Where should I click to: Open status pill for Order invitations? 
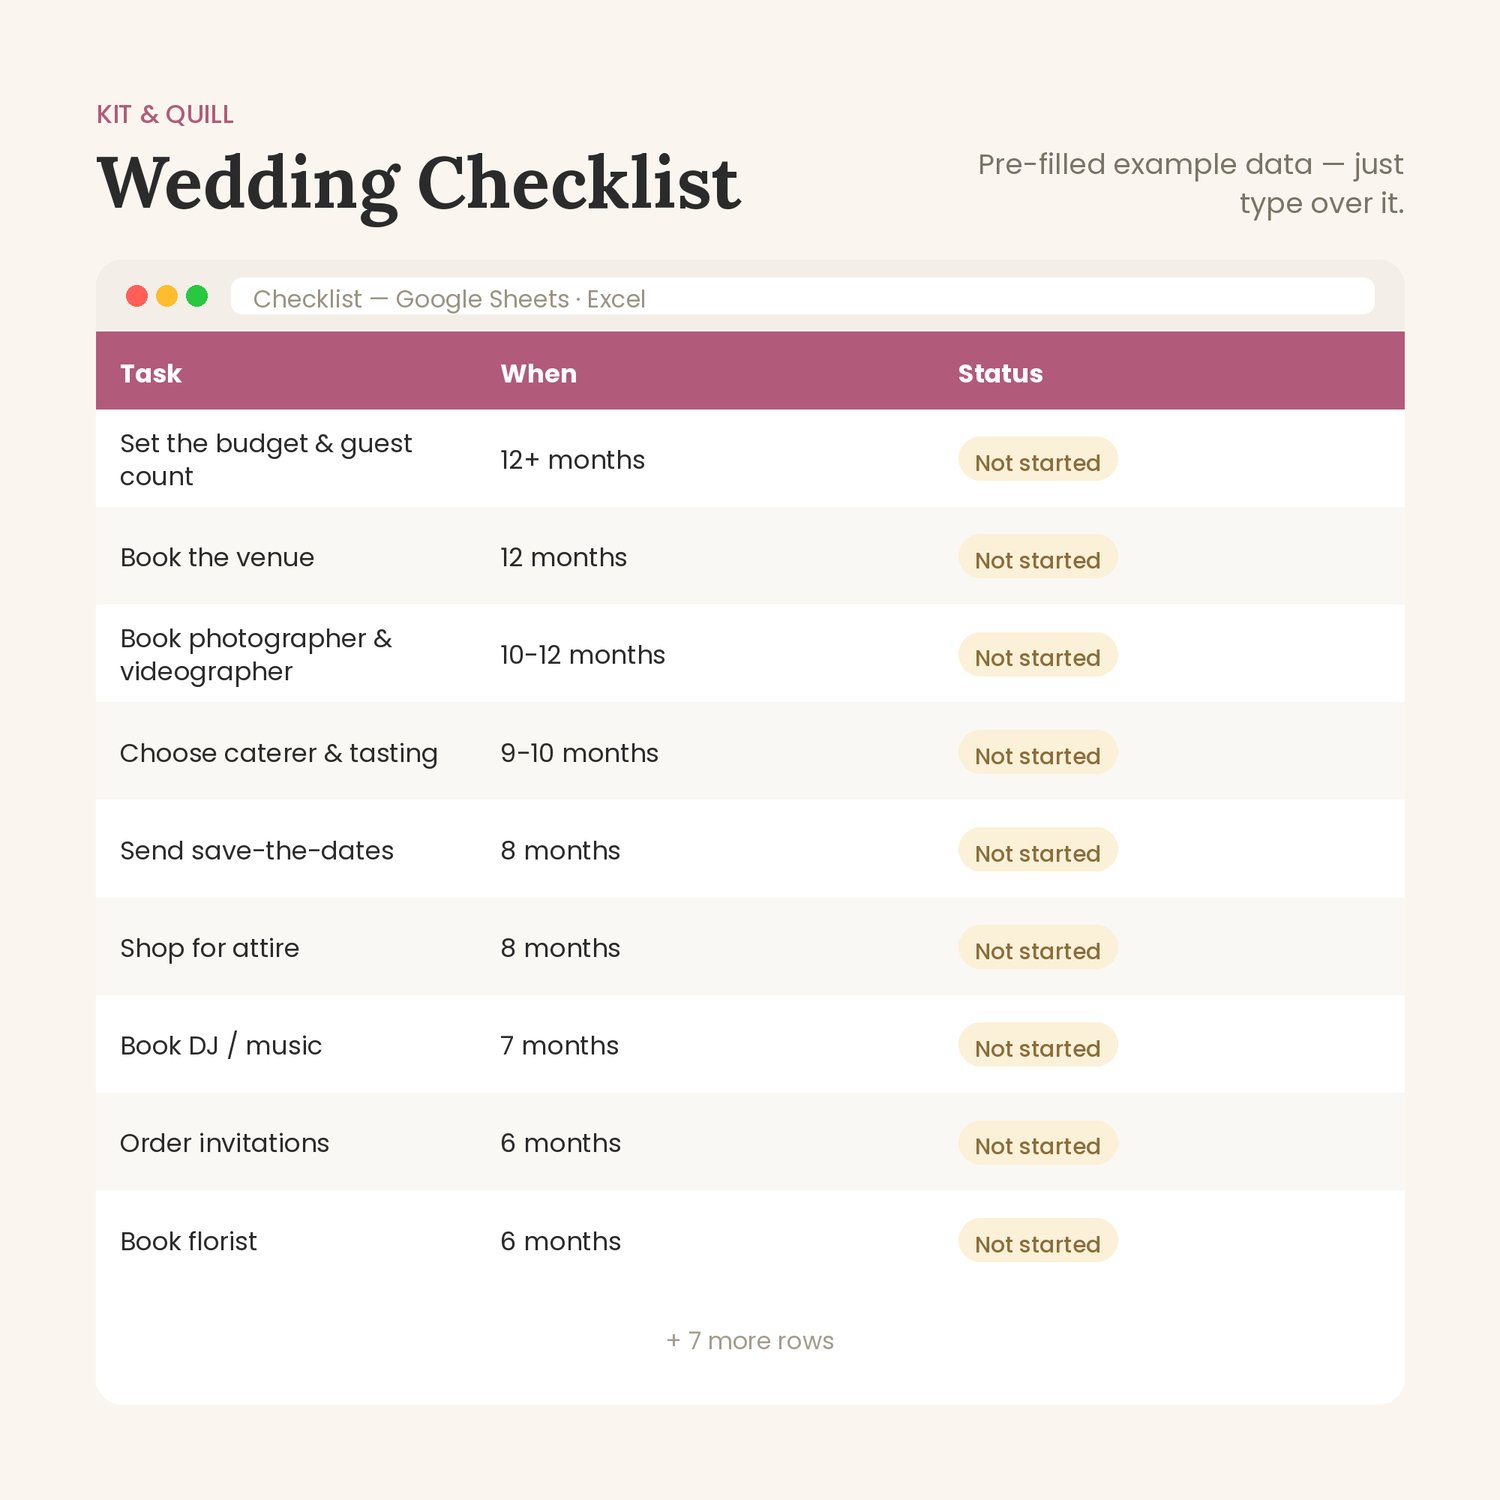click(x=1038, y=1143)
